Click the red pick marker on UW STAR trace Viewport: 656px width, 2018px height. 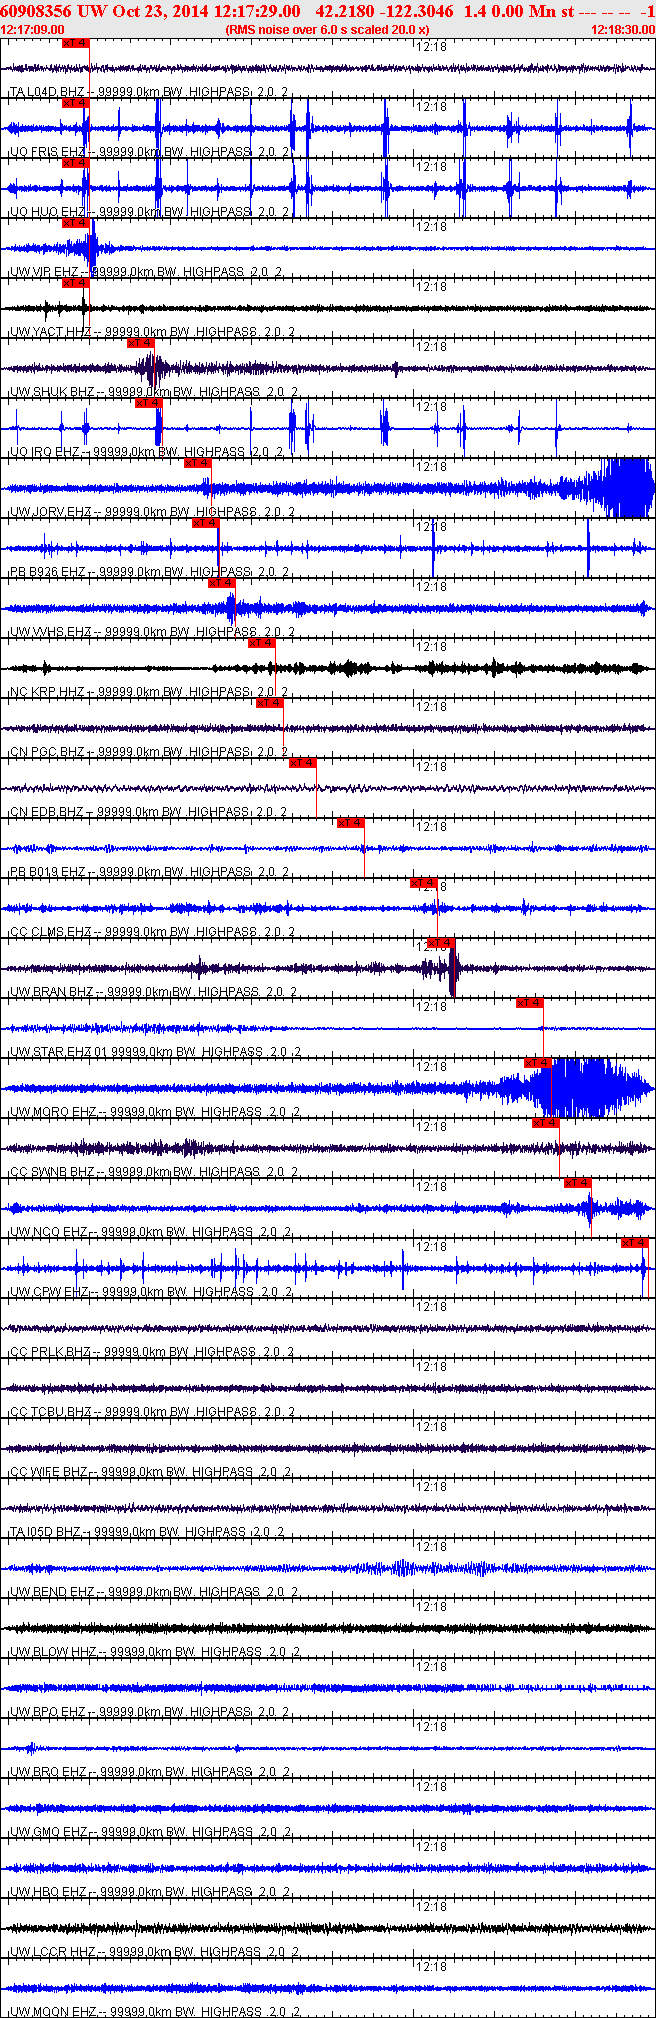pos(530,1003)
